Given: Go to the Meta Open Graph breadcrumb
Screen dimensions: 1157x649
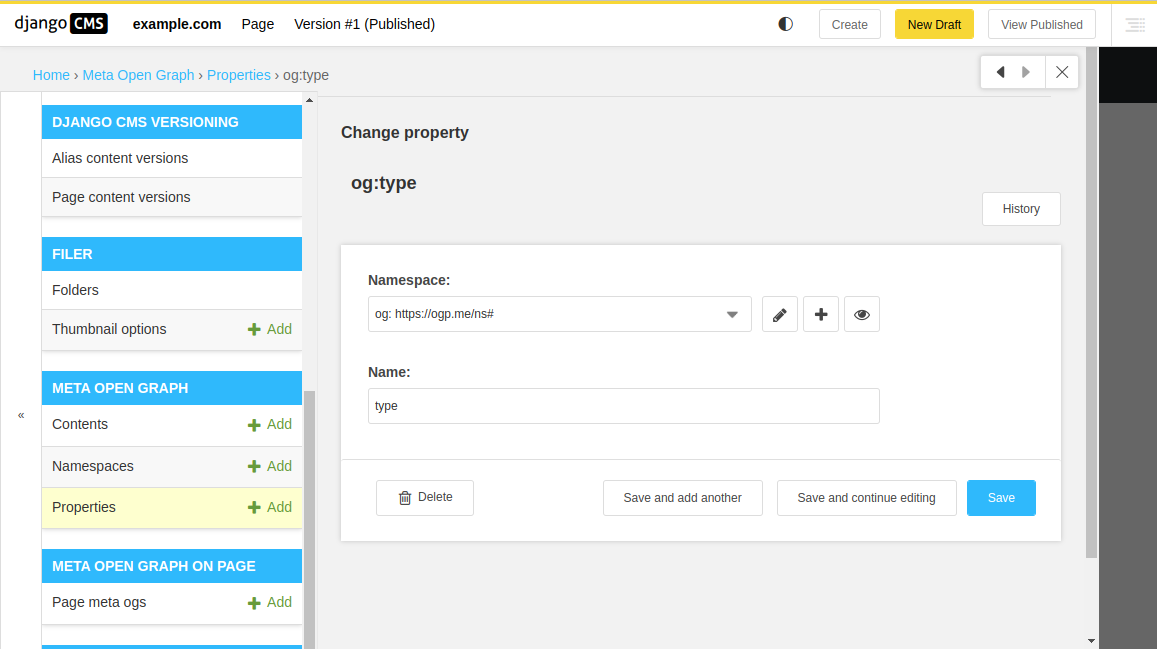Looking at the screenshot, I should click(138, 75).
